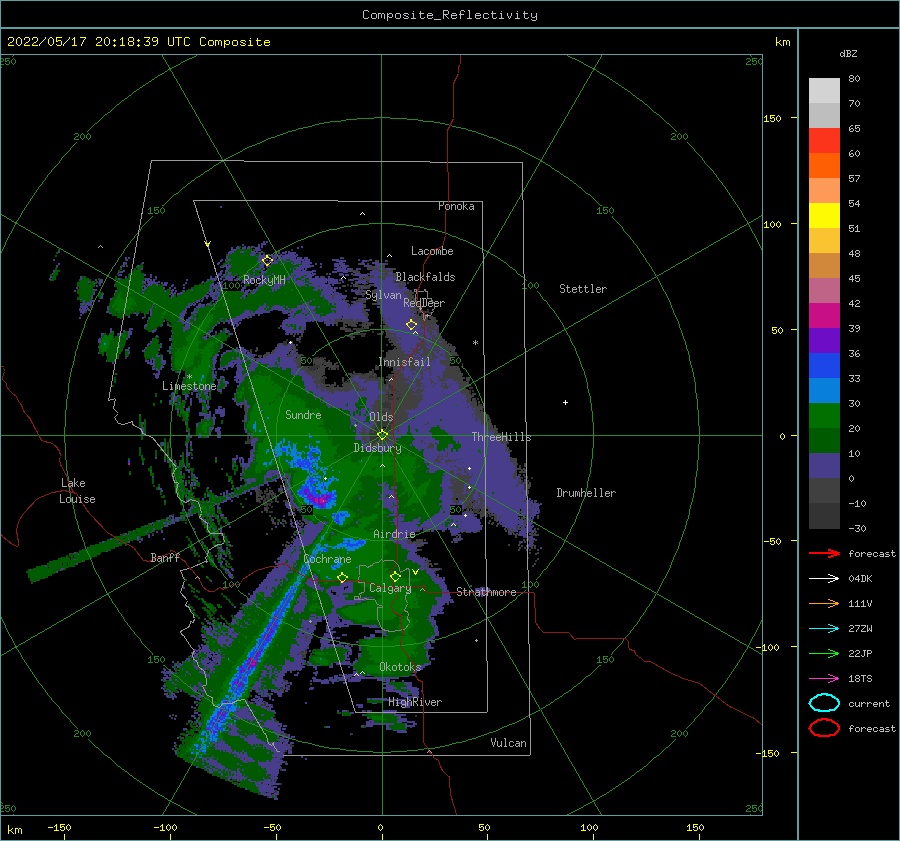Click the Okotoks city label
Image resolution: width=900 pixels, height=841 pixels.
[x=400, y=667]
